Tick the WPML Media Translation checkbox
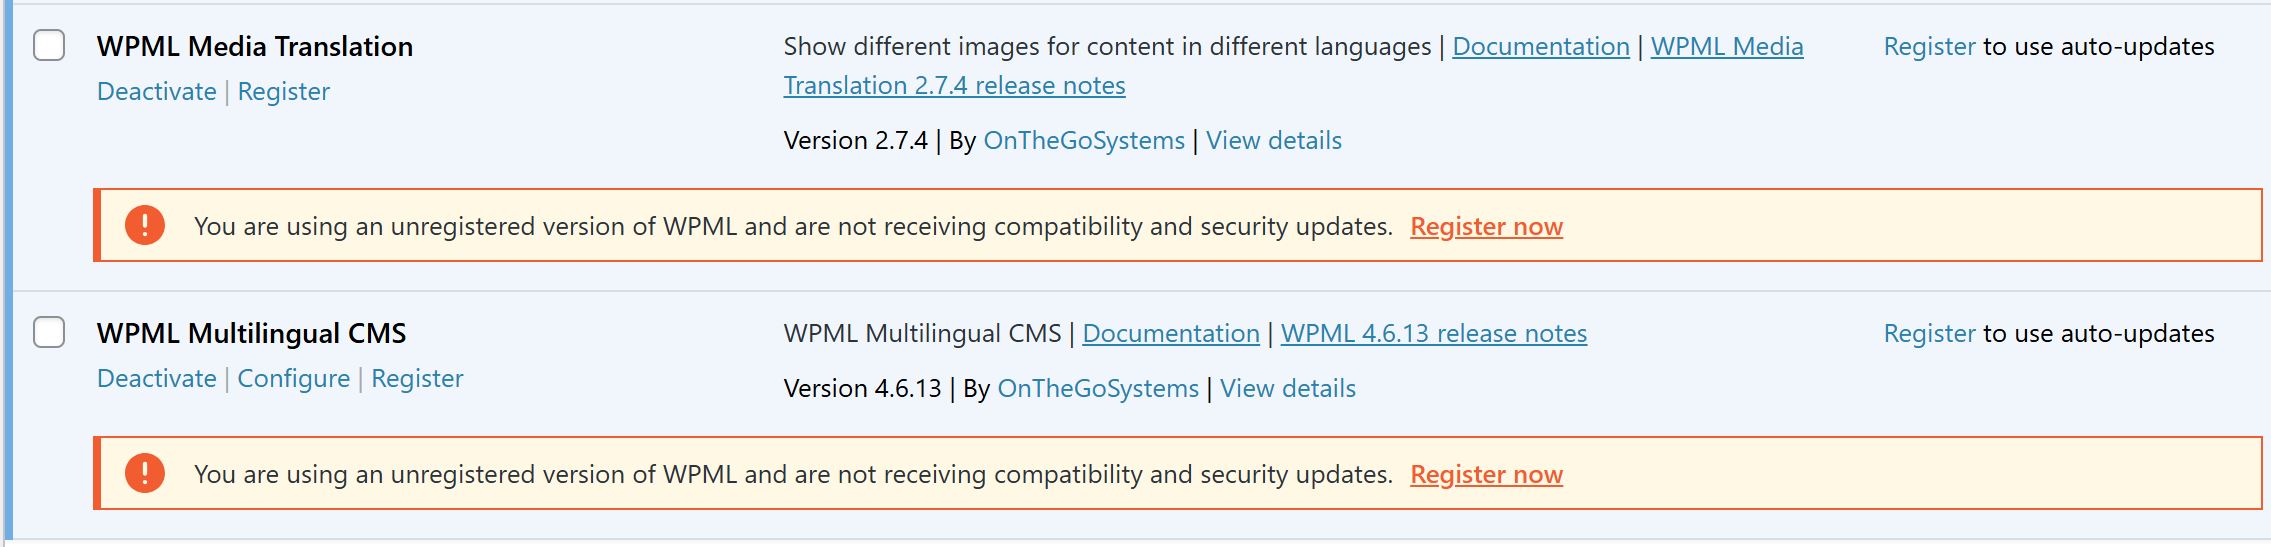Screen dimensions: 2271x547 click(x=49, y=45)
